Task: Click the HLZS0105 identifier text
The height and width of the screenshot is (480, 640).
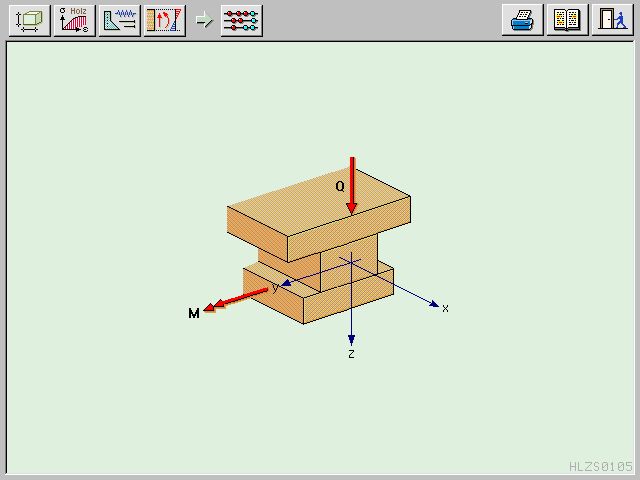Action: (600, 467)
